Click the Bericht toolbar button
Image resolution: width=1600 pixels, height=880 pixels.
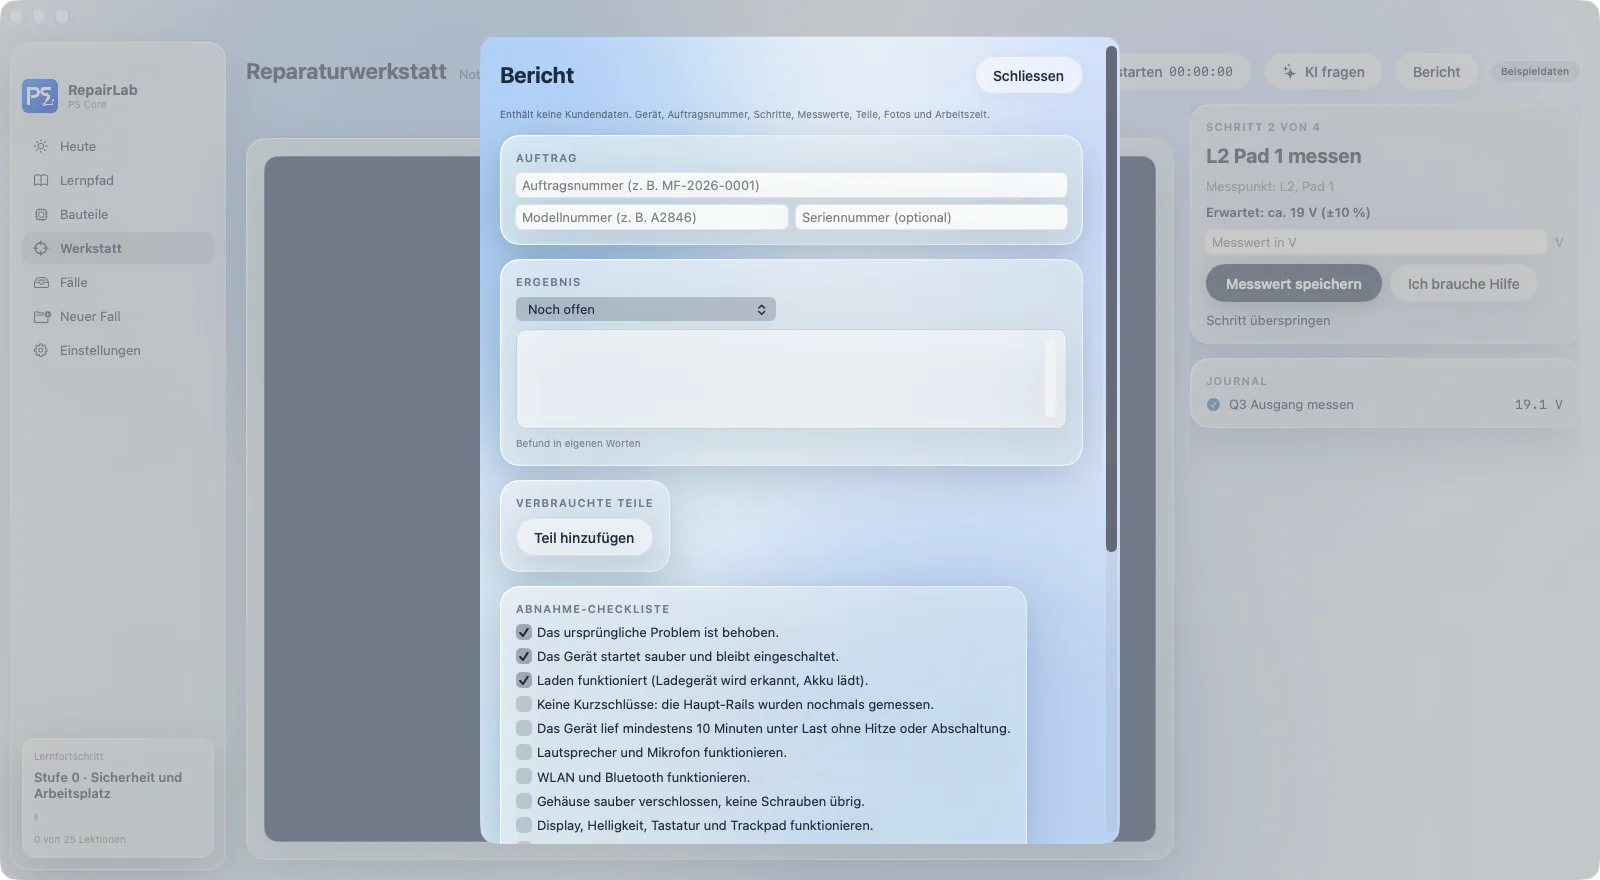click(1436, 72)
